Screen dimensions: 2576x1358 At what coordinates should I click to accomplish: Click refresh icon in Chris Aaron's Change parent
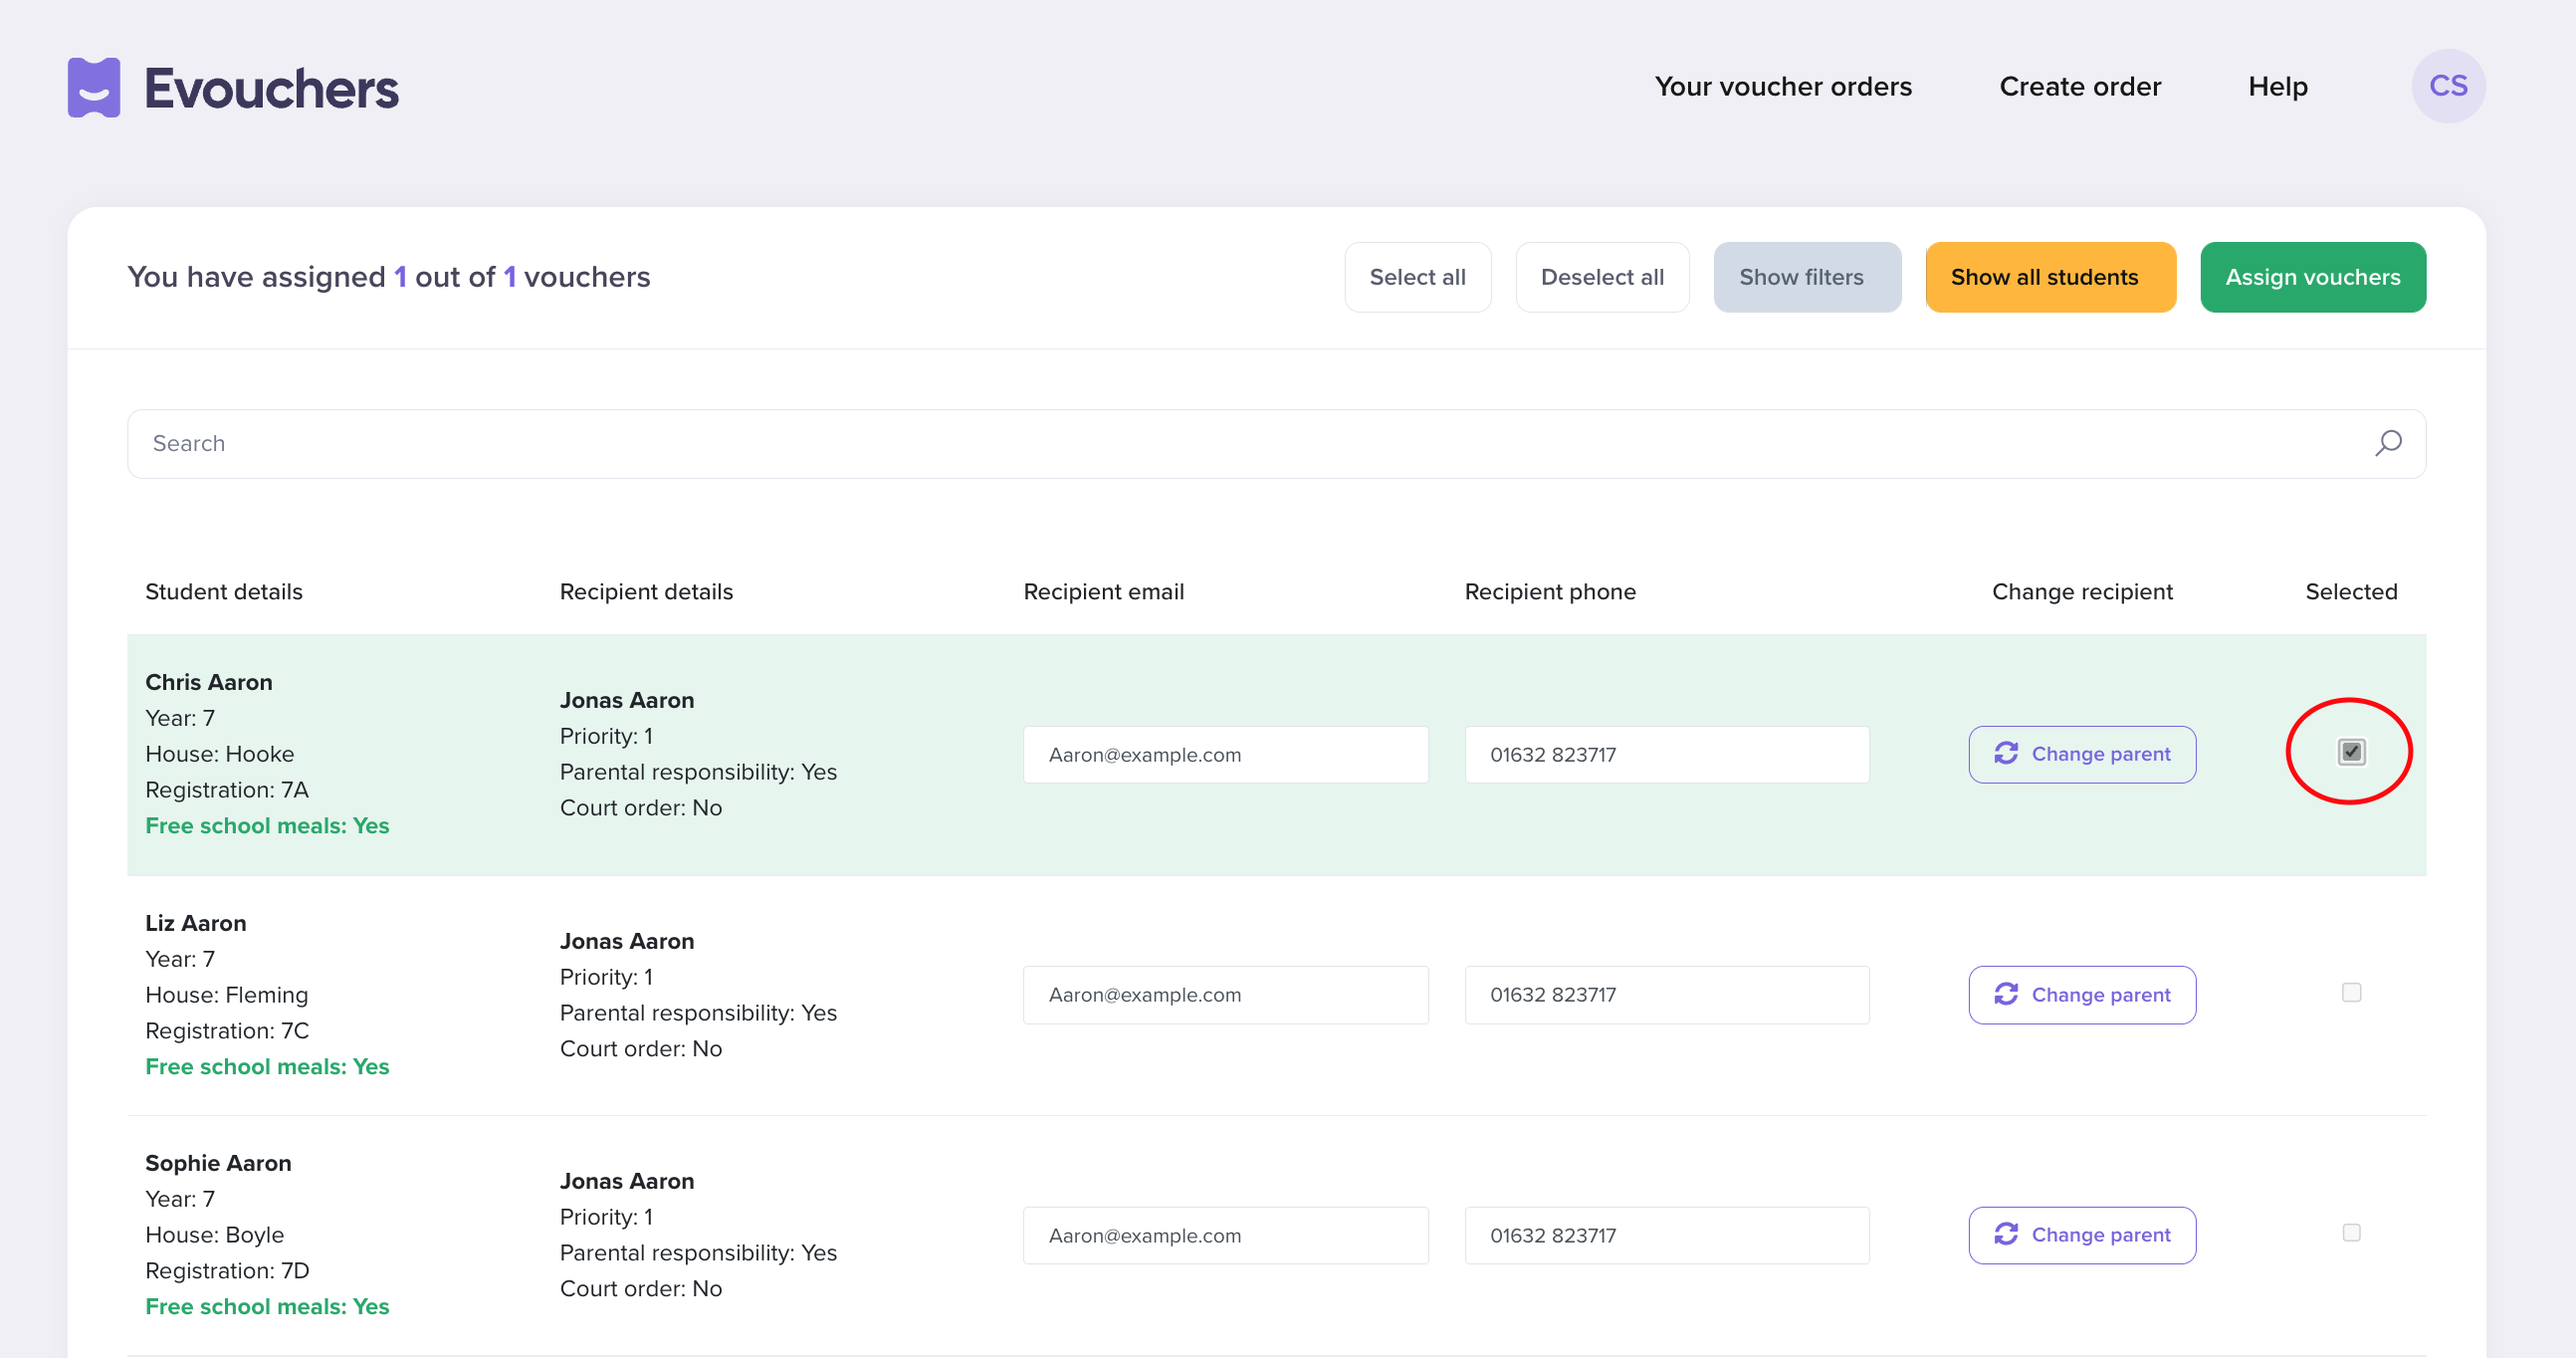pos(2006,753)
